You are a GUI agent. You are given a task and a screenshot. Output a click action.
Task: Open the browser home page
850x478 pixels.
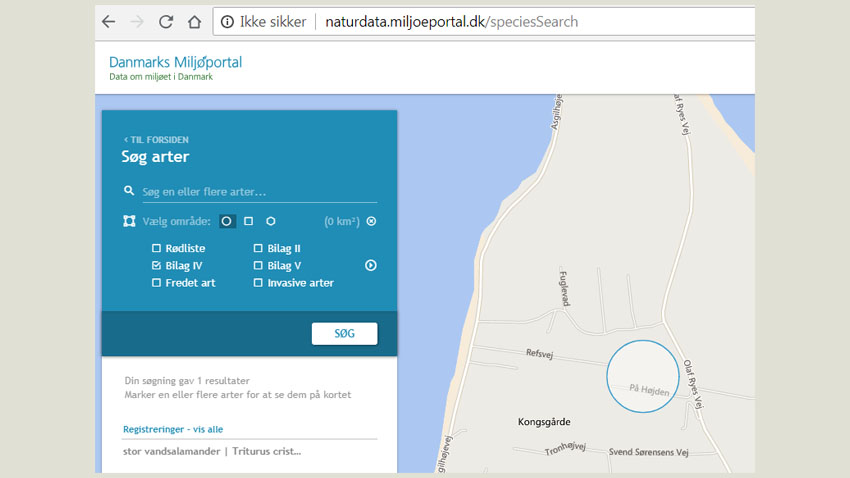194,22
